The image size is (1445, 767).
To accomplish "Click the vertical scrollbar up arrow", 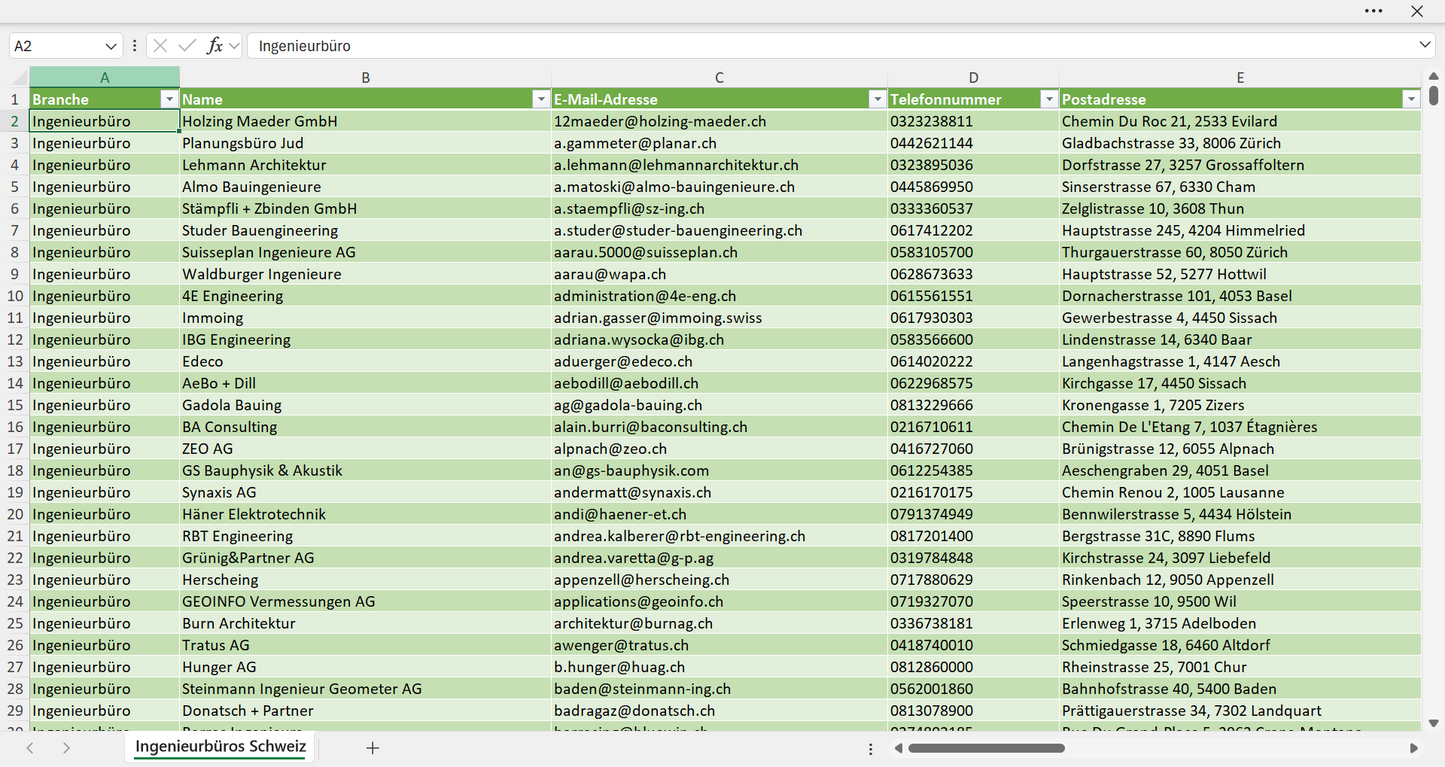I will (1434, 77).
